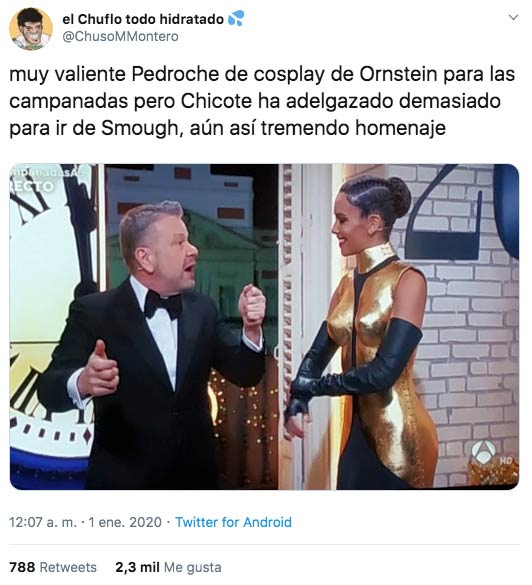Open display name el Chuflo todo hidratado
The image size is (532, 585).
[x=143, y=19]
